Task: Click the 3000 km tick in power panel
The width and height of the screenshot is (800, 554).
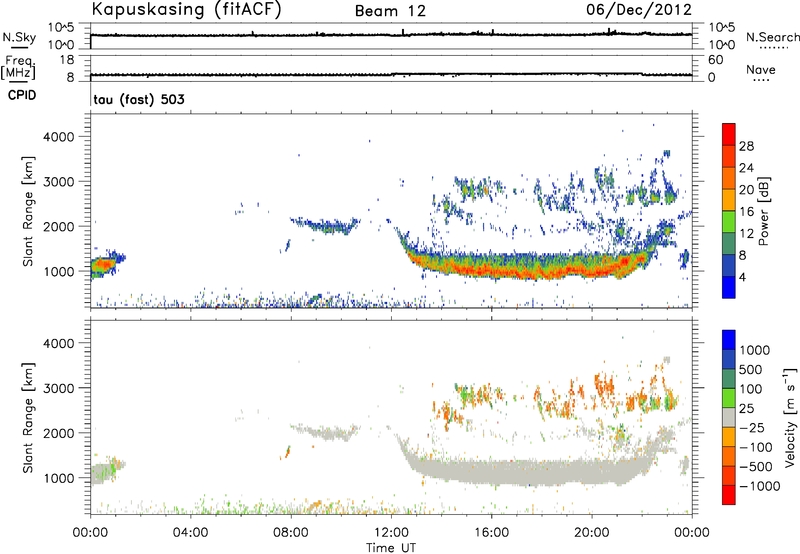Action: [x=58, y=182]
